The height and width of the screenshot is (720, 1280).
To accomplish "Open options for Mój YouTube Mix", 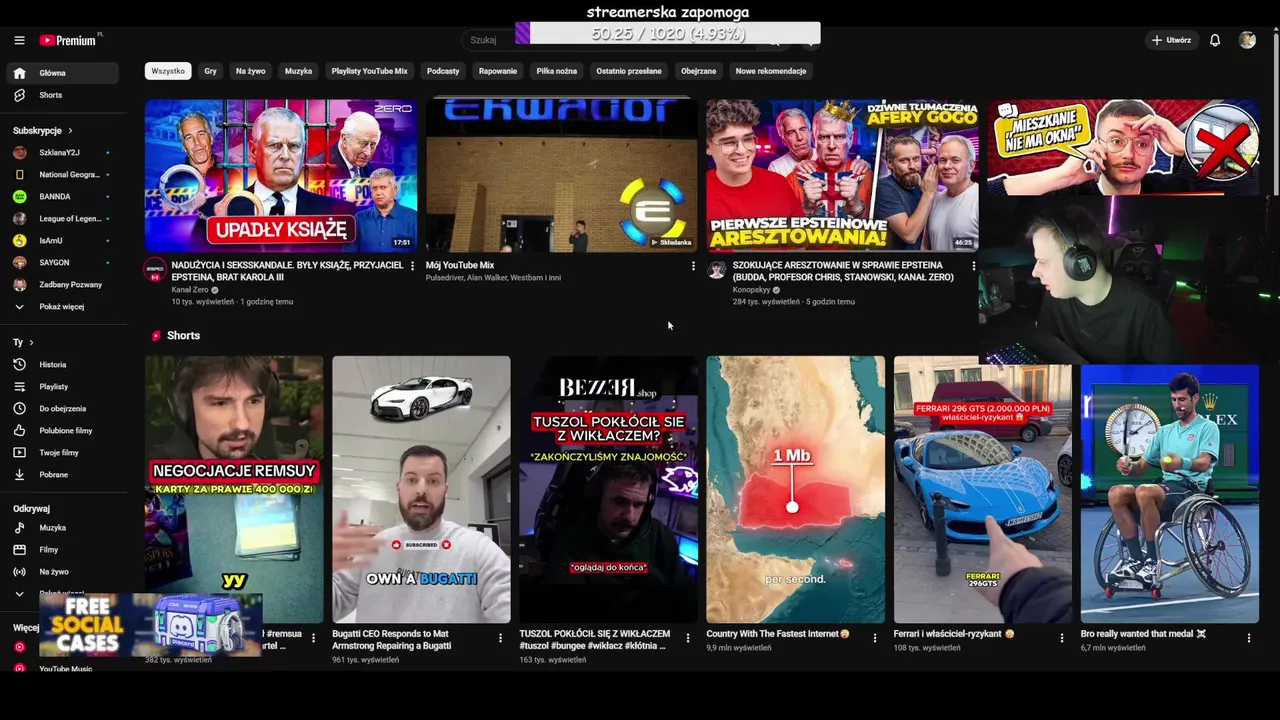I will point(693,266).
